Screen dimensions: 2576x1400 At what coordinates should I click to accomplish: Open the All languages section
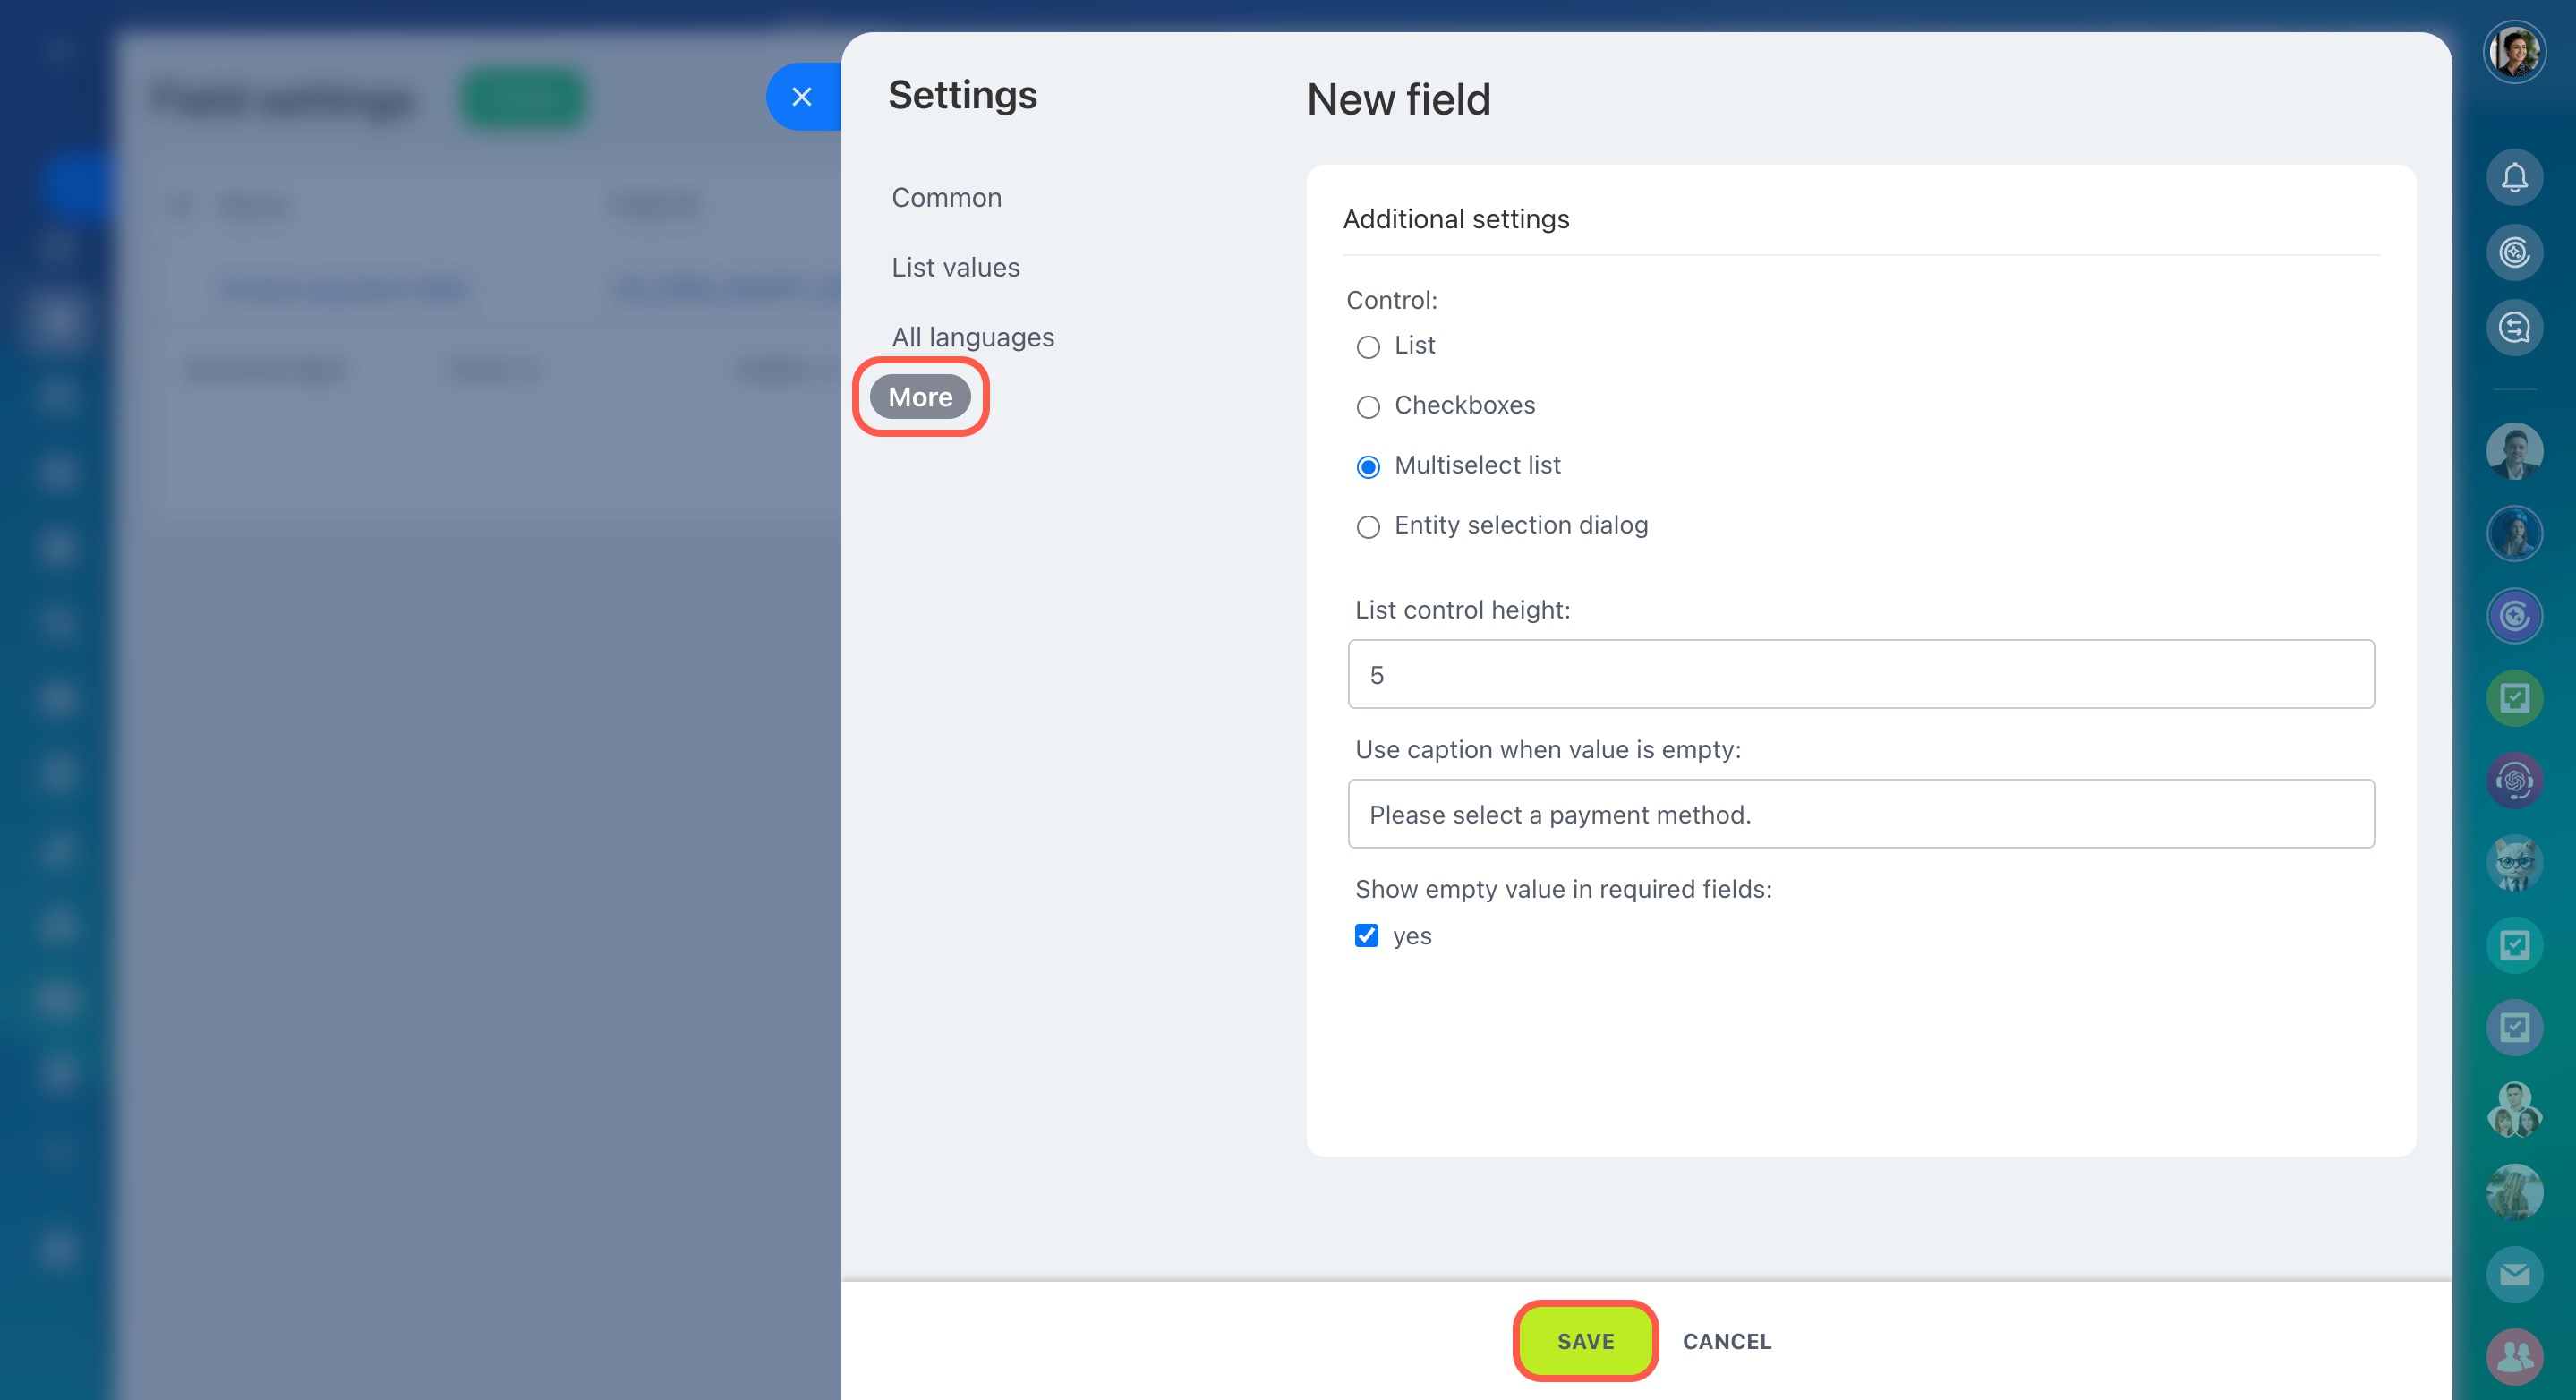click(x=972, y=338)
